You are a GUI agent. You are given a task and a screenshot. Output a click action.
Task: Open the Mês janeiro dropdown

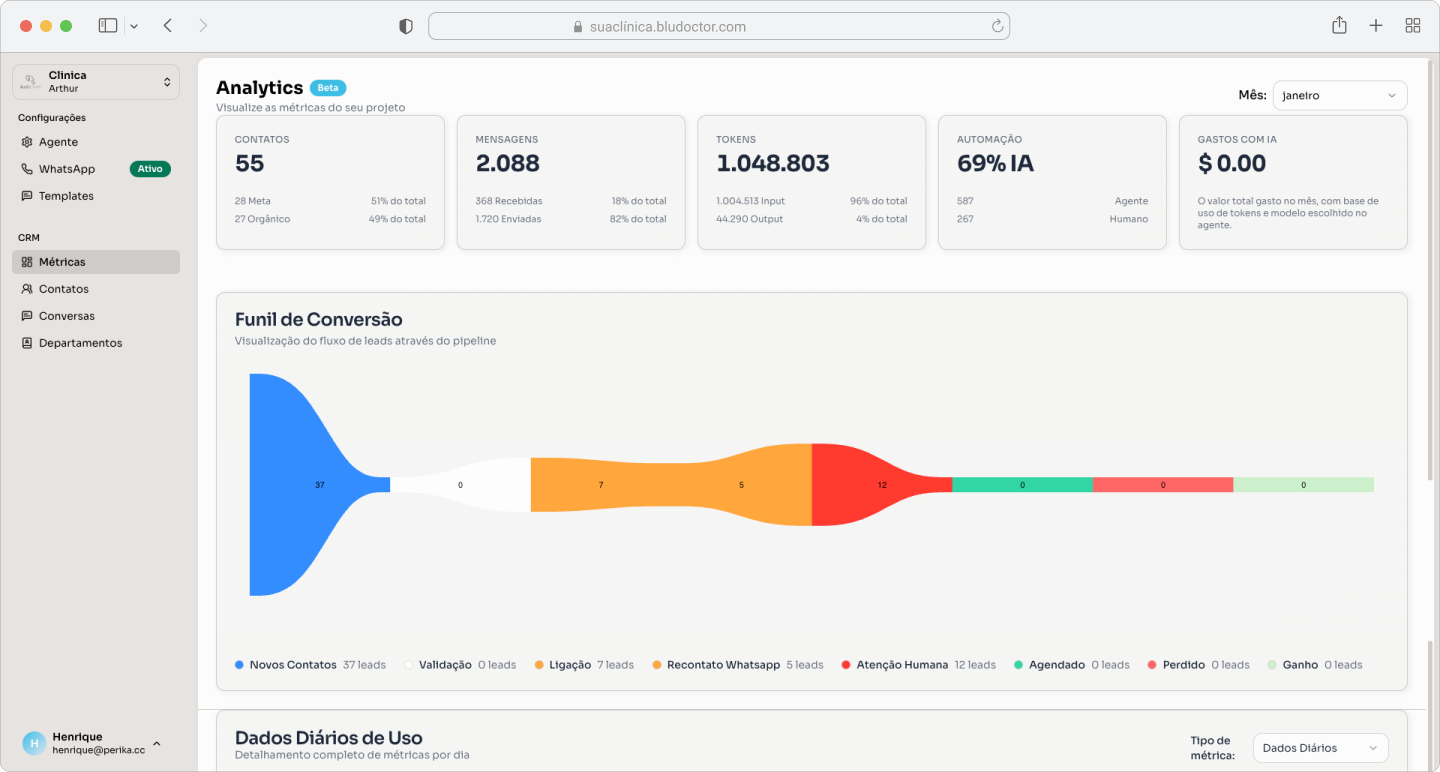[1339, 96]
